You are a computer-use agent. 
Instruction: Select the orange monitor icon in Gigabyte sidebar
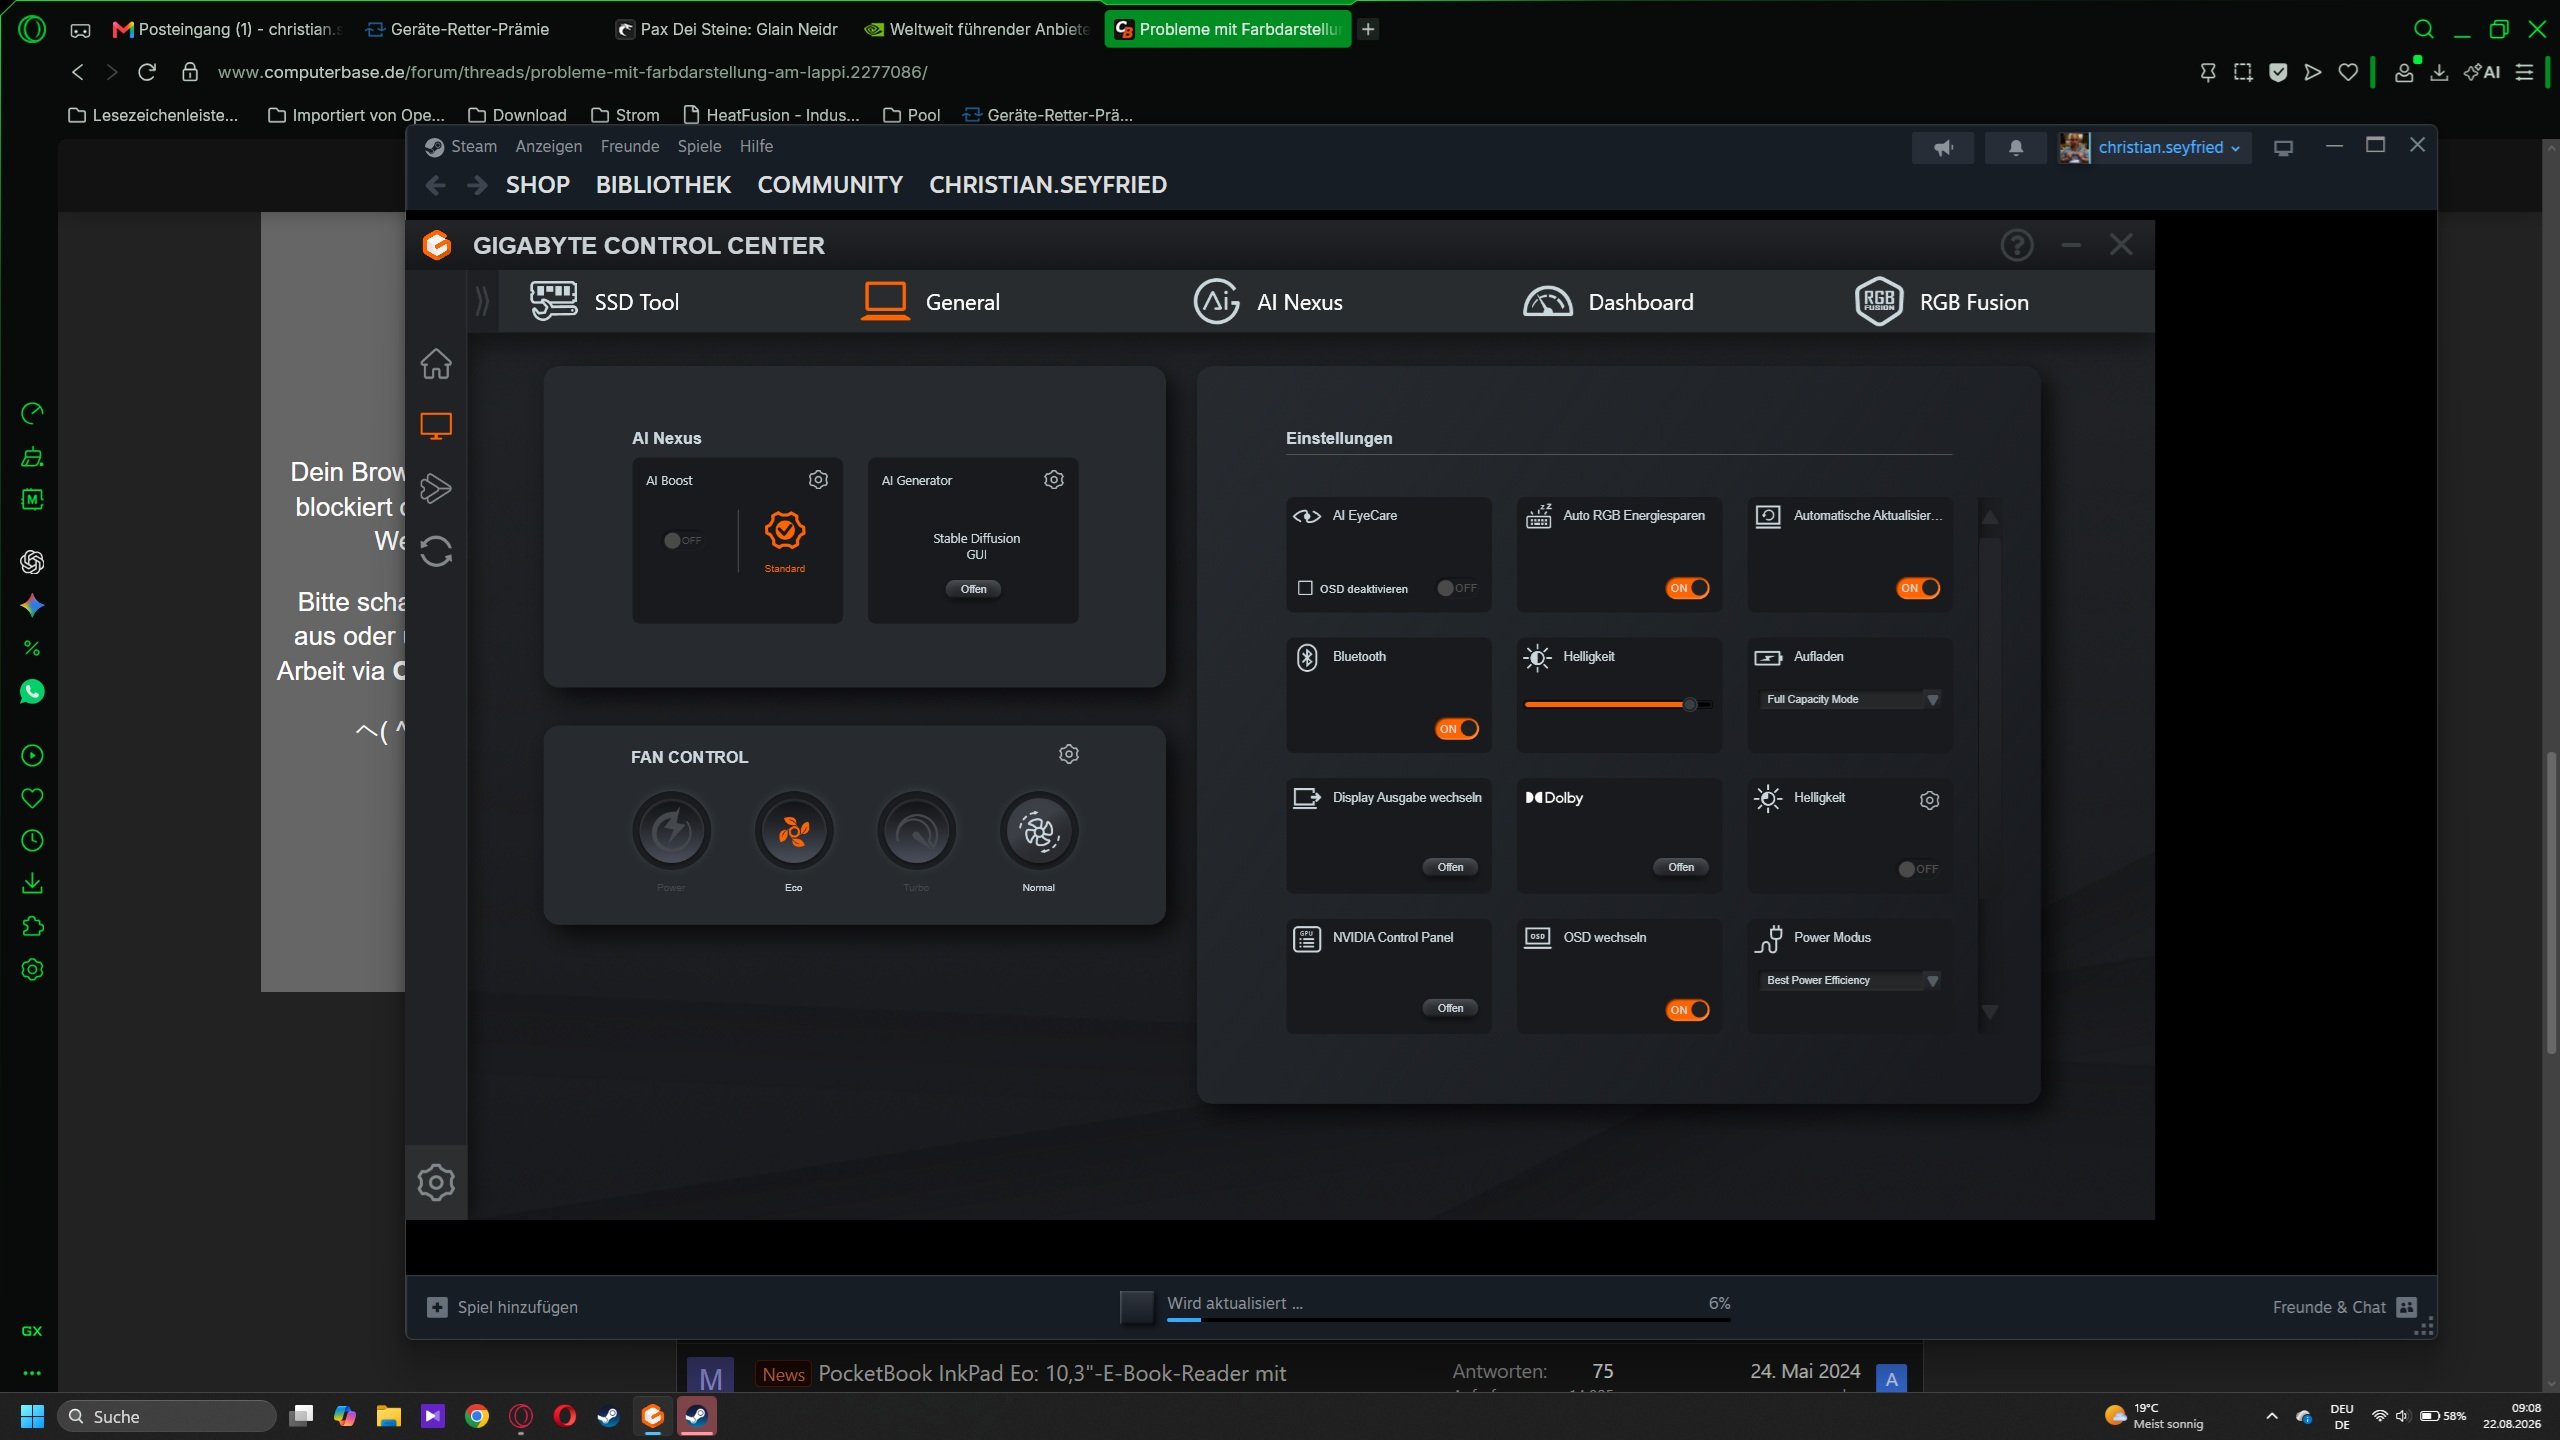[436, 426]
